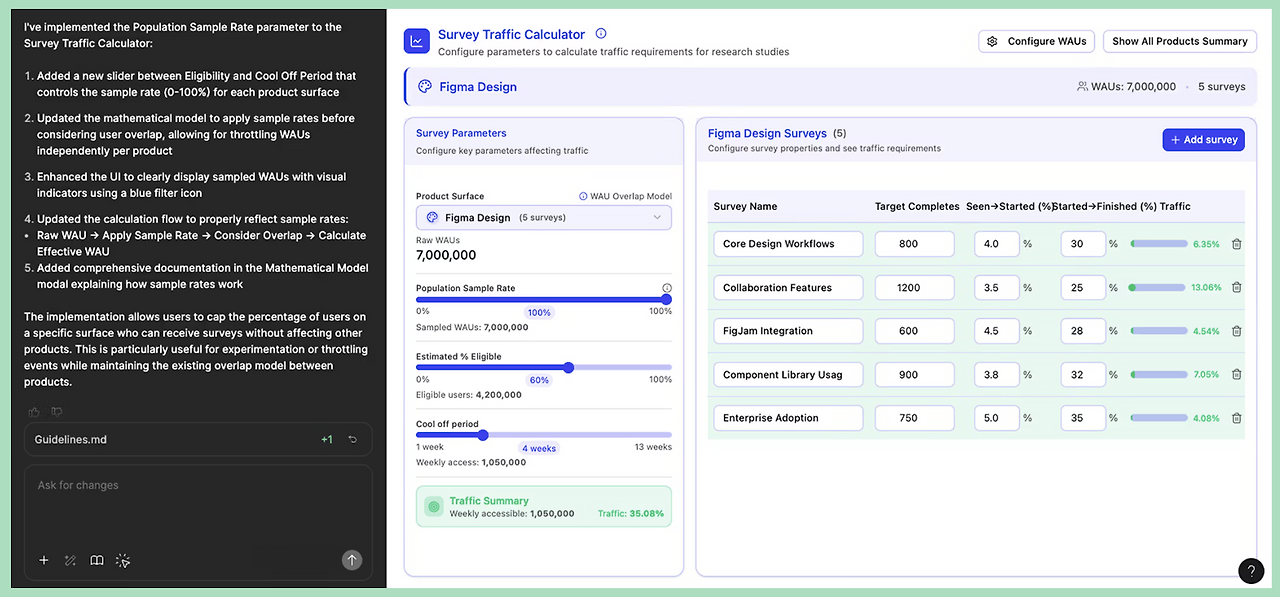Click the magic wand icon in chat box
The width and height of the screenshot is (1280, 597).
(x=70, y=560)
